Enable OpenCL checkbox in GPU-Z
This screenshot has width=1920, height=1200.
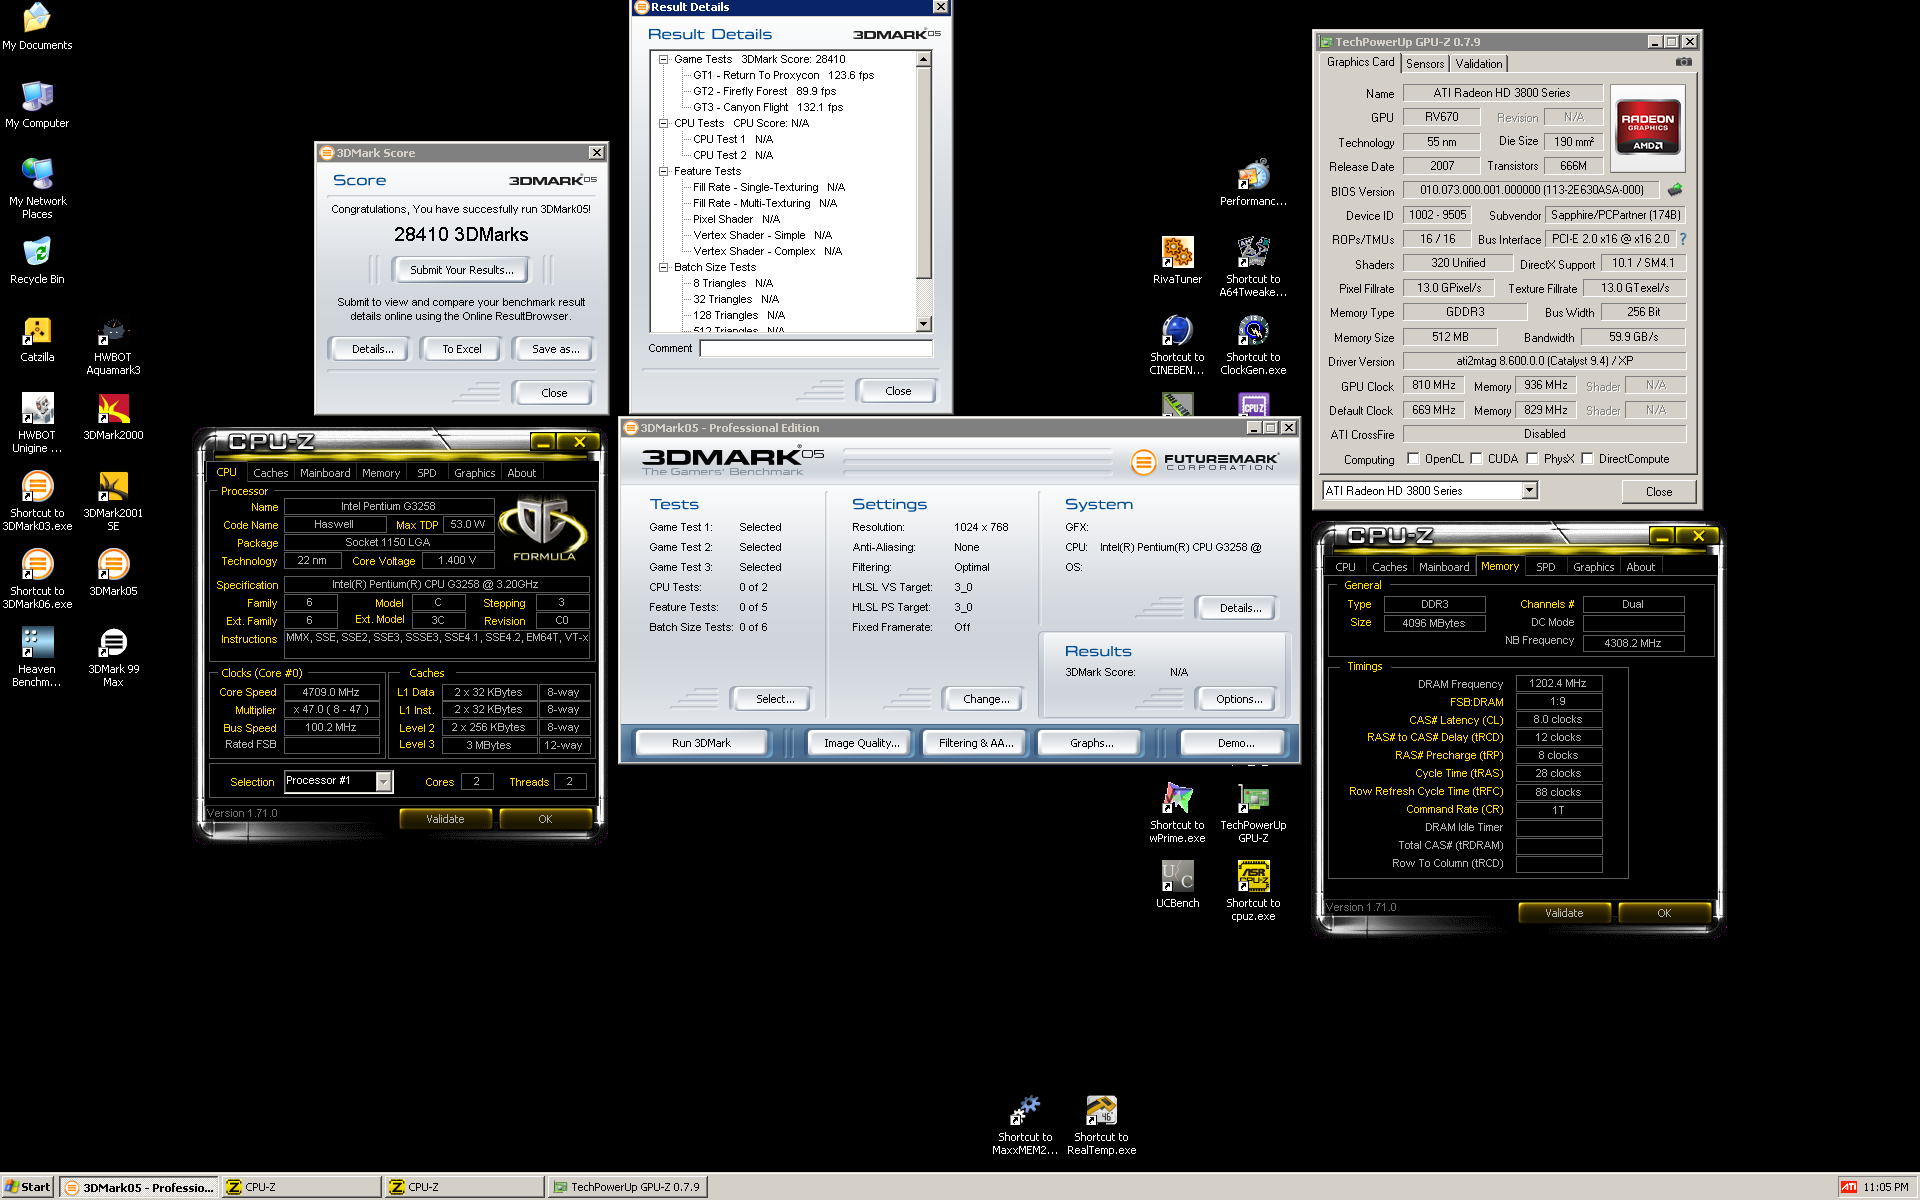[1413, 459]
